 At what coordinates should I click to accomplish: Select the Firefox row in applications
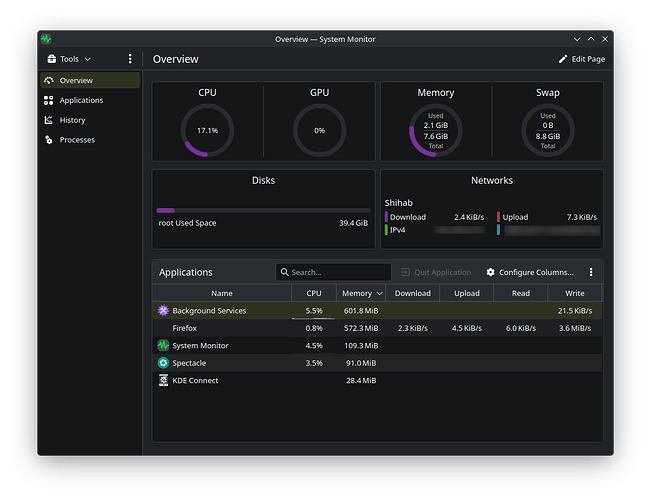coord(185,328)
